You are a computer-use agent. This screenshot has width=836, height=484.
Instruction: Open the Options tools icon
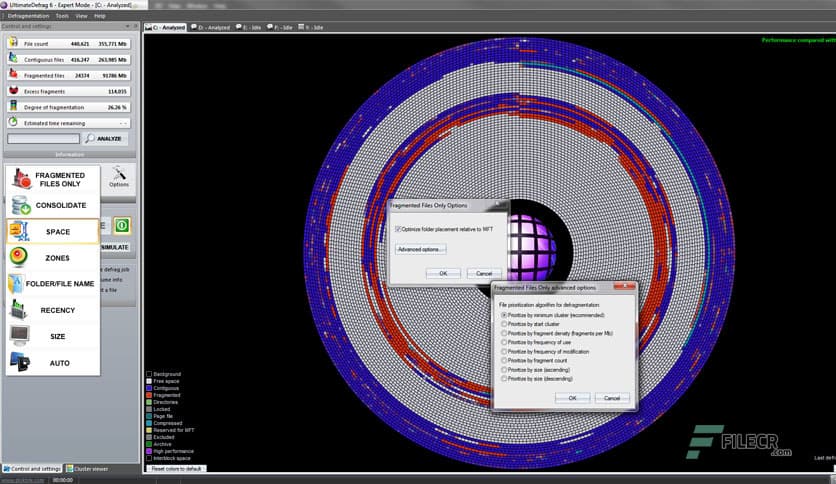click(x=118, y=177)
